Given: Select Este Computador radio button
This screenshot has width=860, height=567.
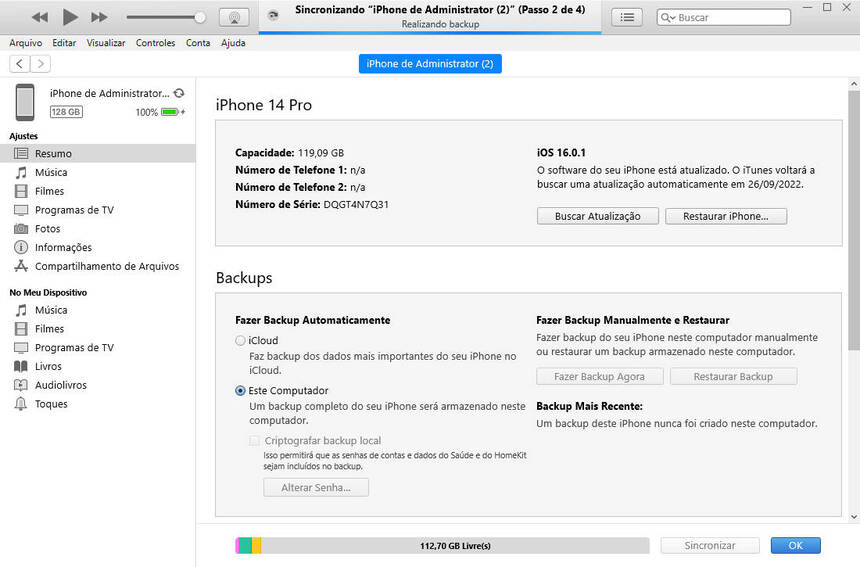Looking at the screenshot, I should click(240, 391).
